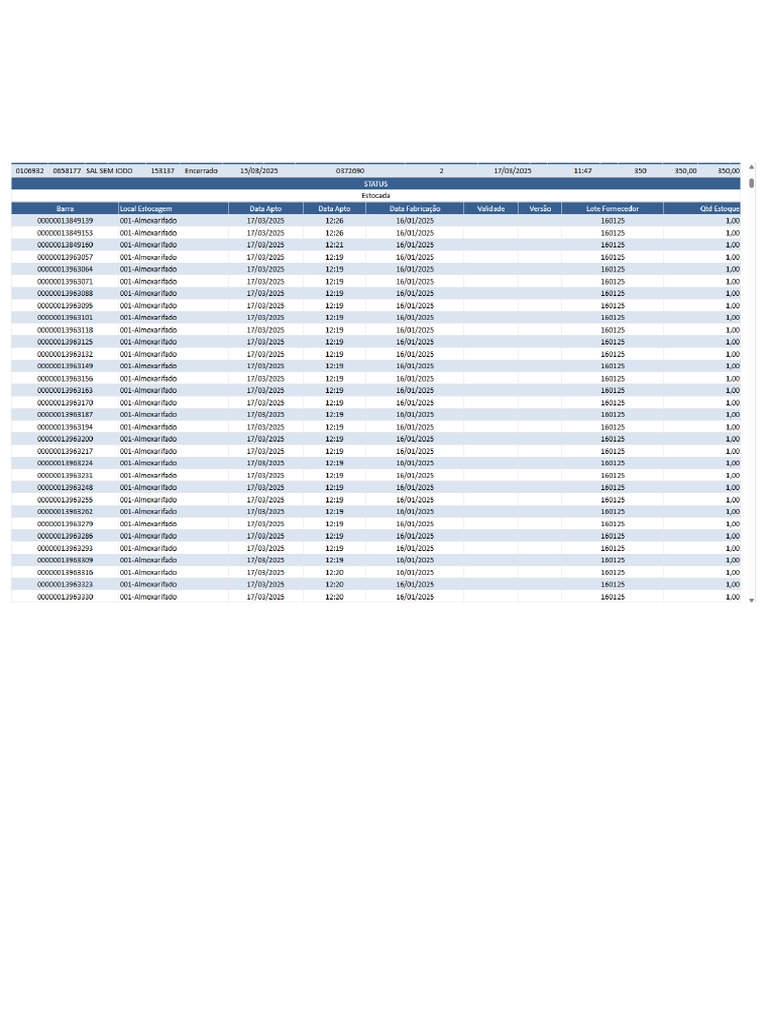
Task: Click the scroll up arrow of the table
Action: [751, 168]
